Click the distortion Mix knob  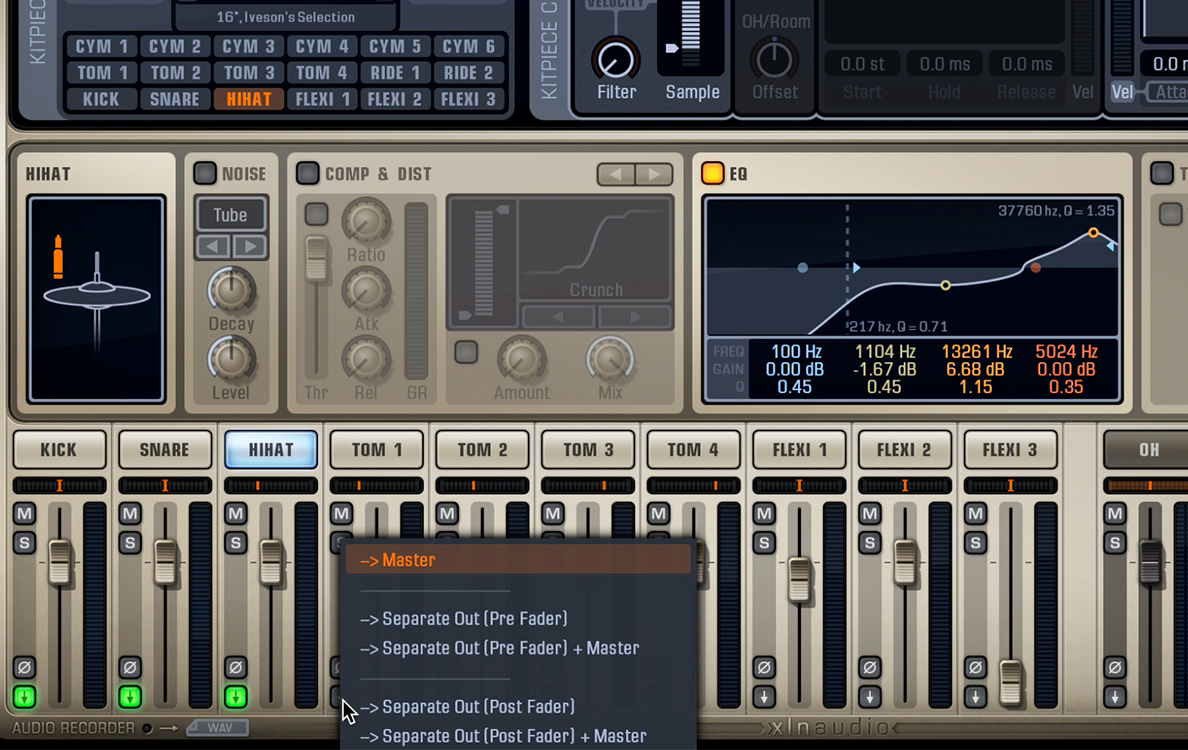pyautogui.click(x=610, y=359)
